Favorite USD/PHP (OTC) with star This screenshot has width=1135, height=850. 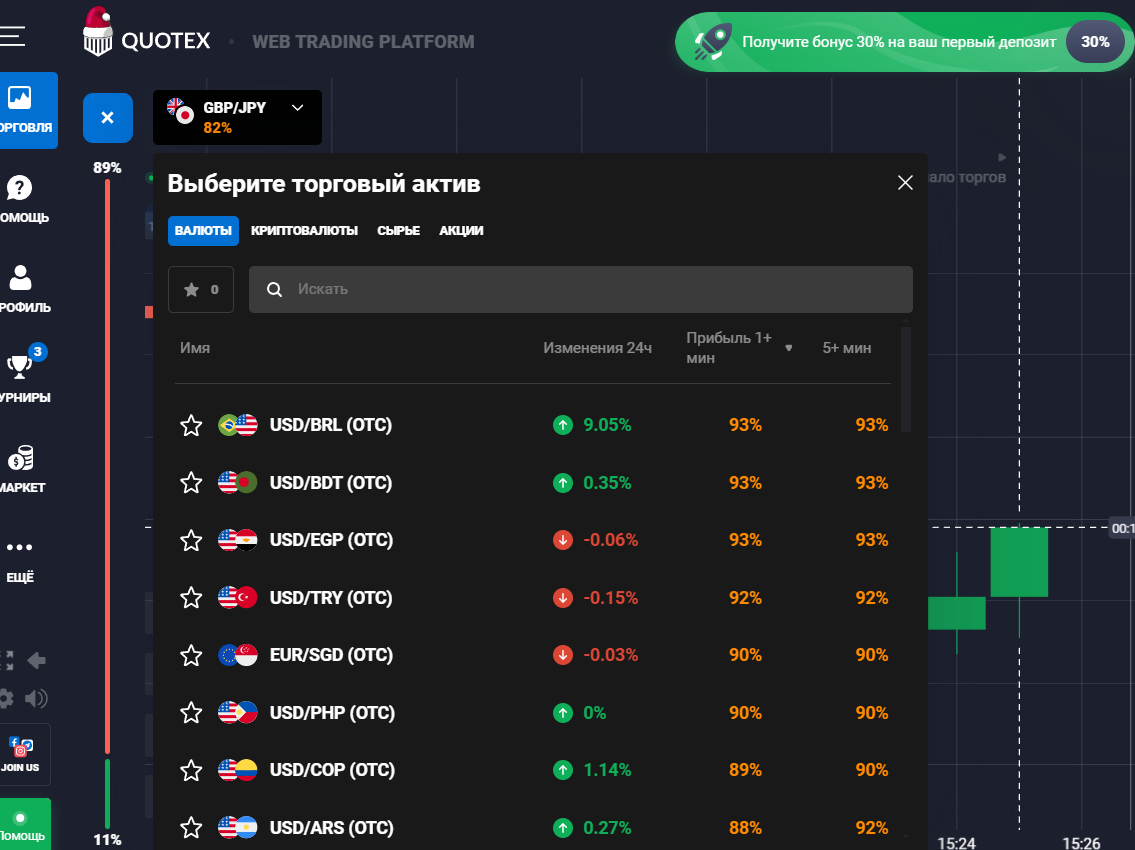point(191,712)
